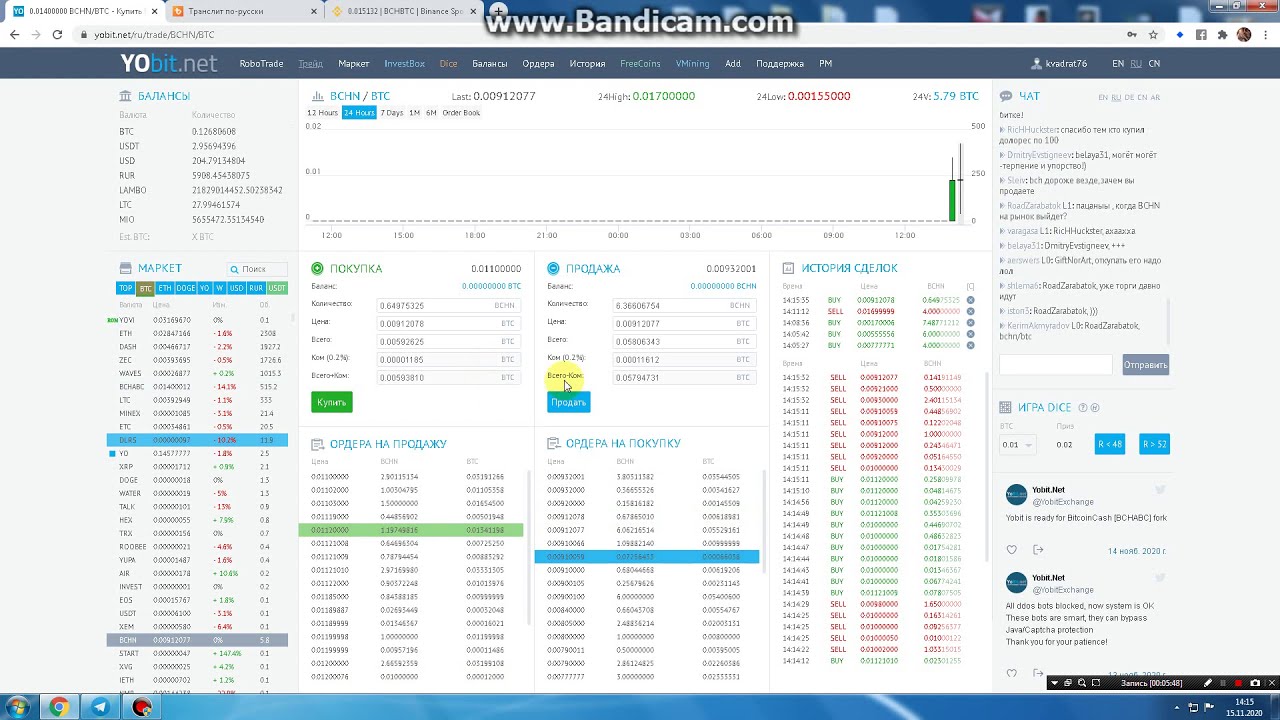
Task: Select the TOP market filter tab
Action: point(126,289)
